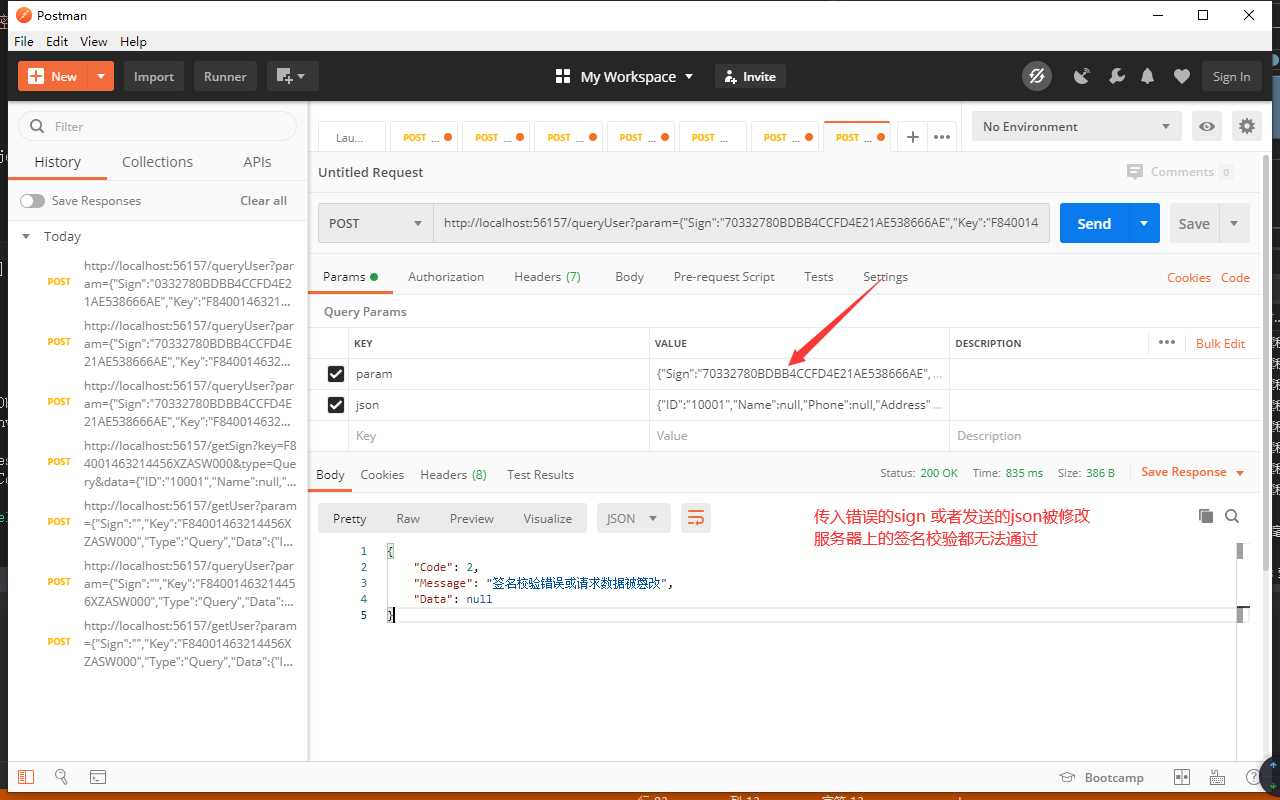
Task: Click the Runner button
Action: click(225, 76)
